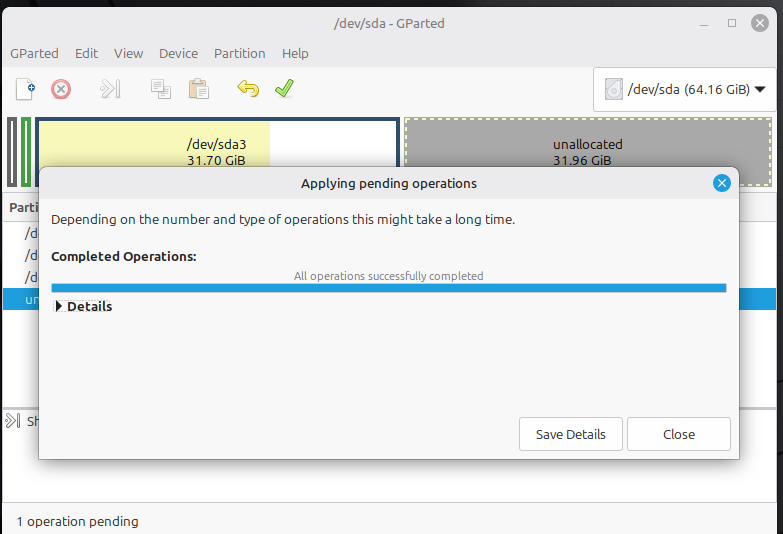Click the Copy partition toolbar icon
The width and height of the screenshot is (783, 534).
161,89
